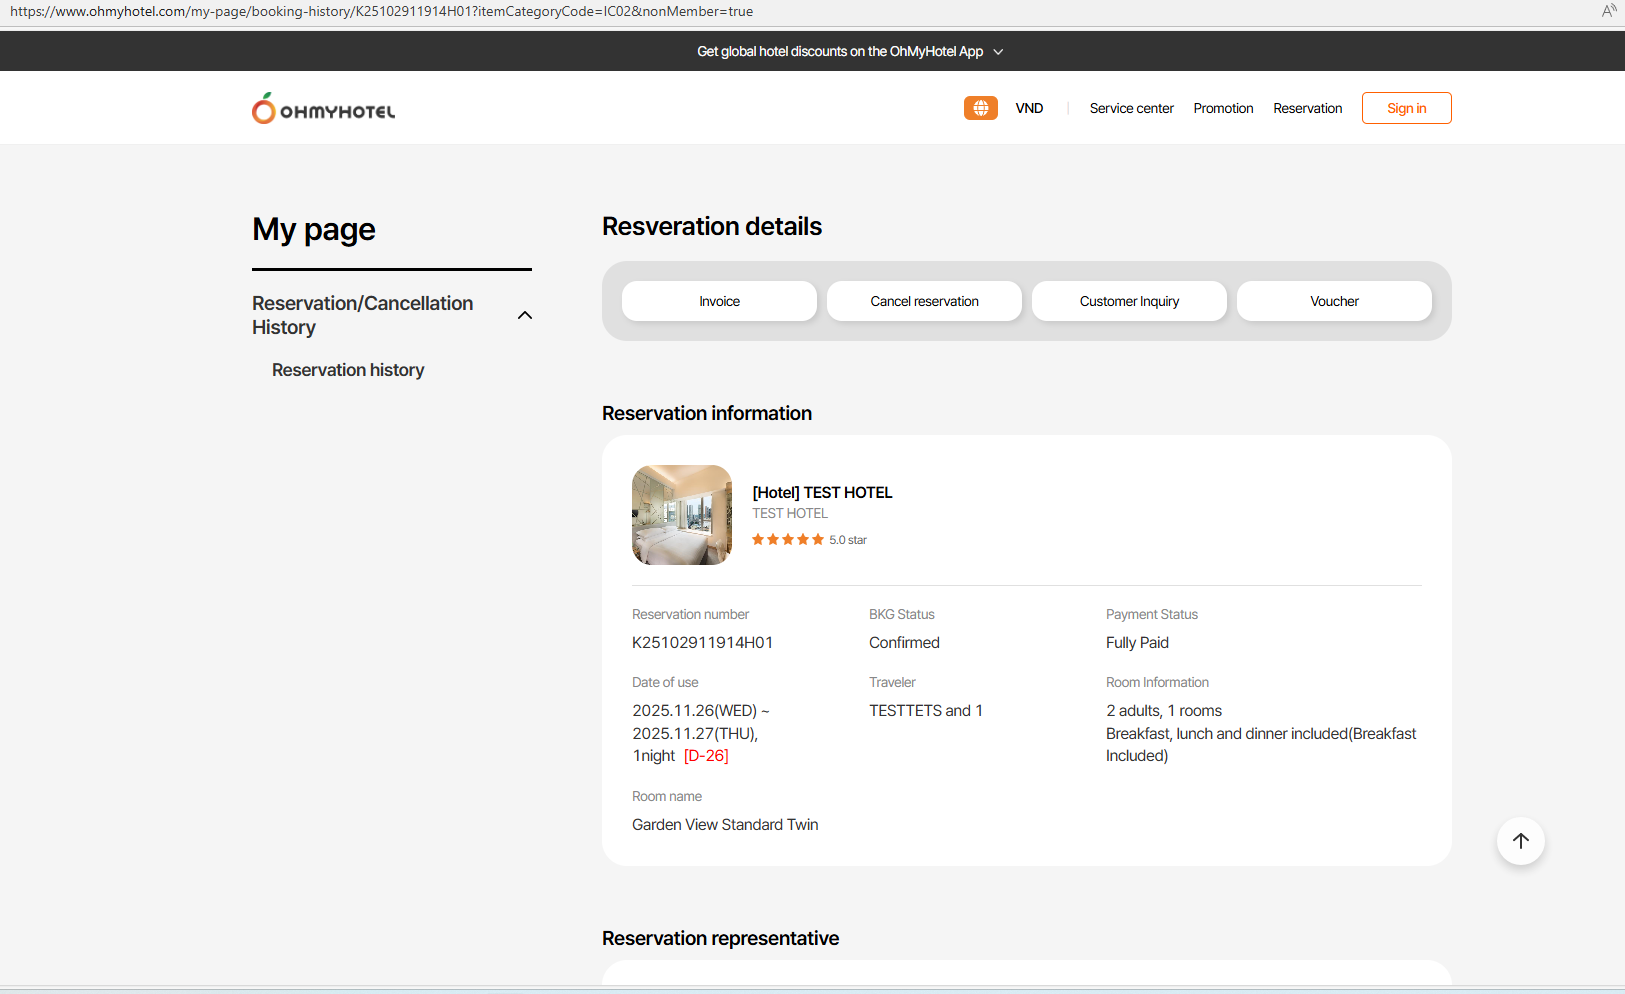1625x994 pixels.
Task: Click the TEST HOTEL room thumbnail
Action: [x=682, y=515]
